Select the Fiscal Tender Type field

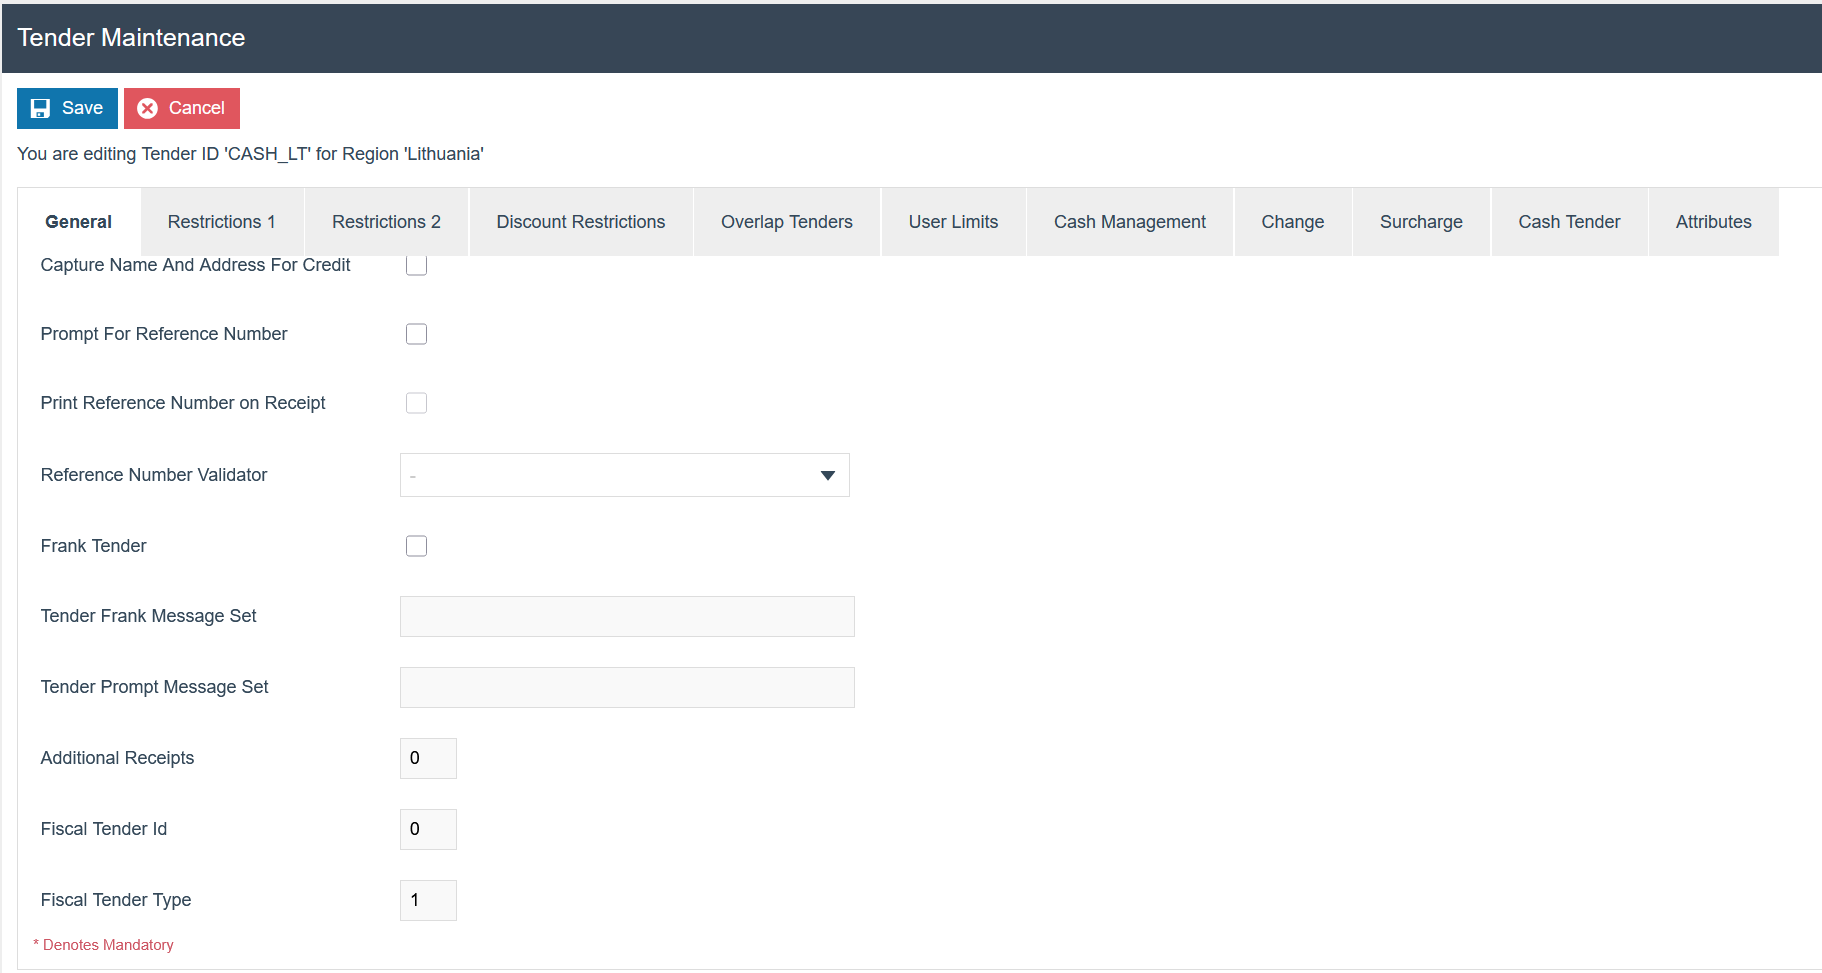click(x=428, y=901)
